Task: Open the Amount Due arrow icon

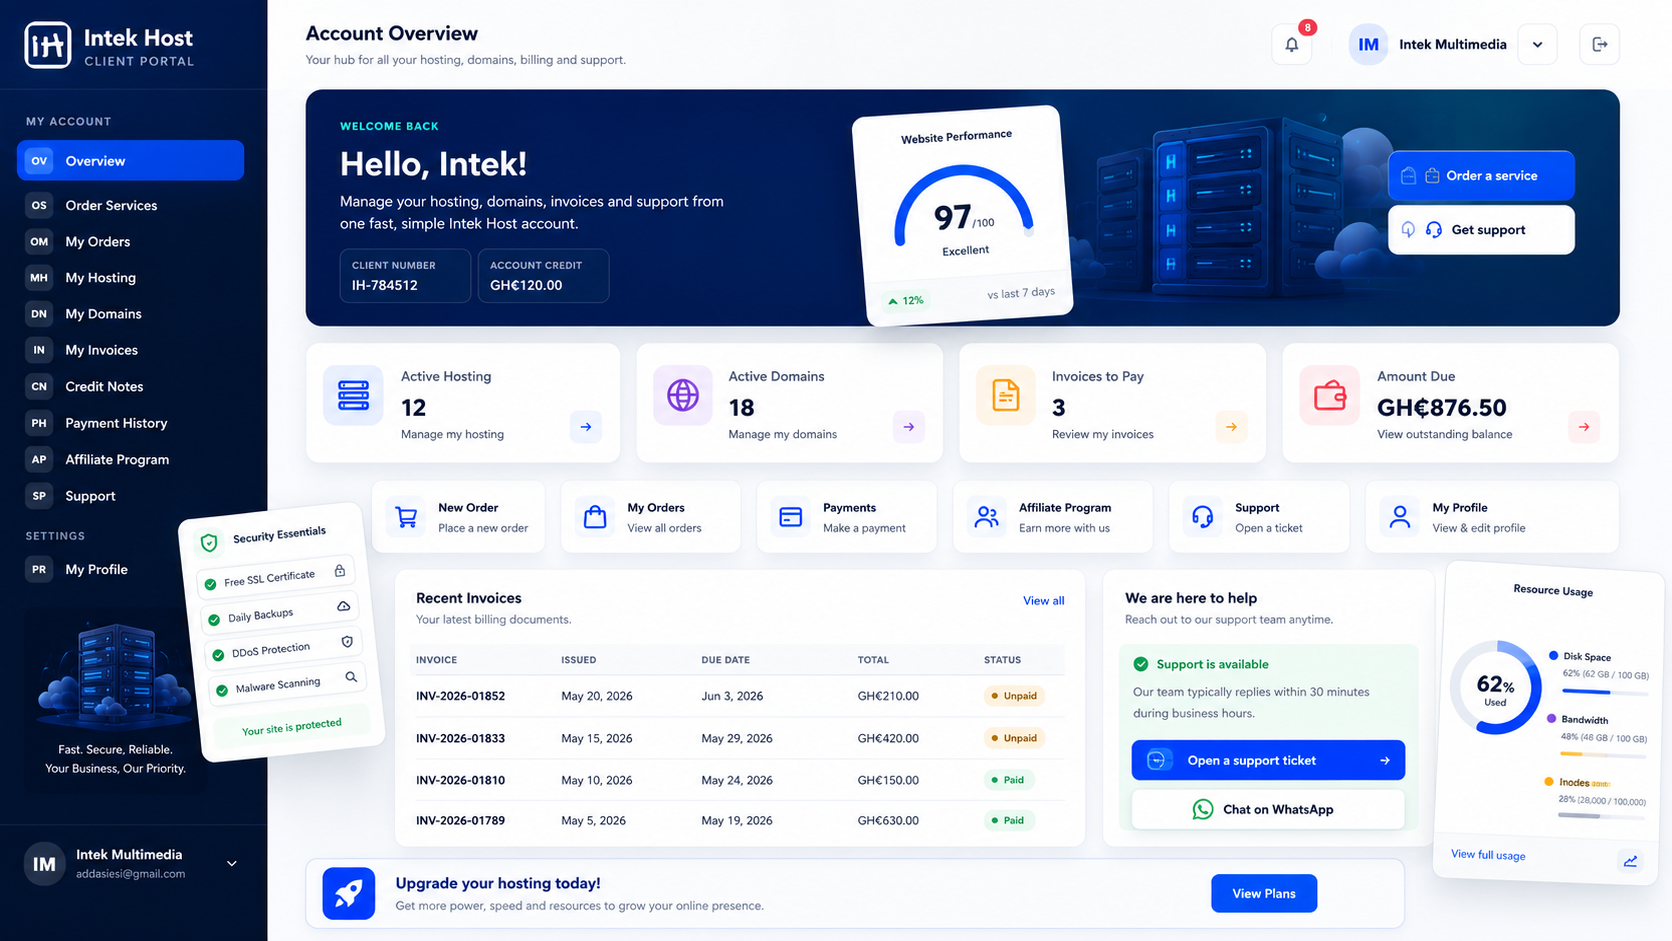Action: pos(1584,427)
